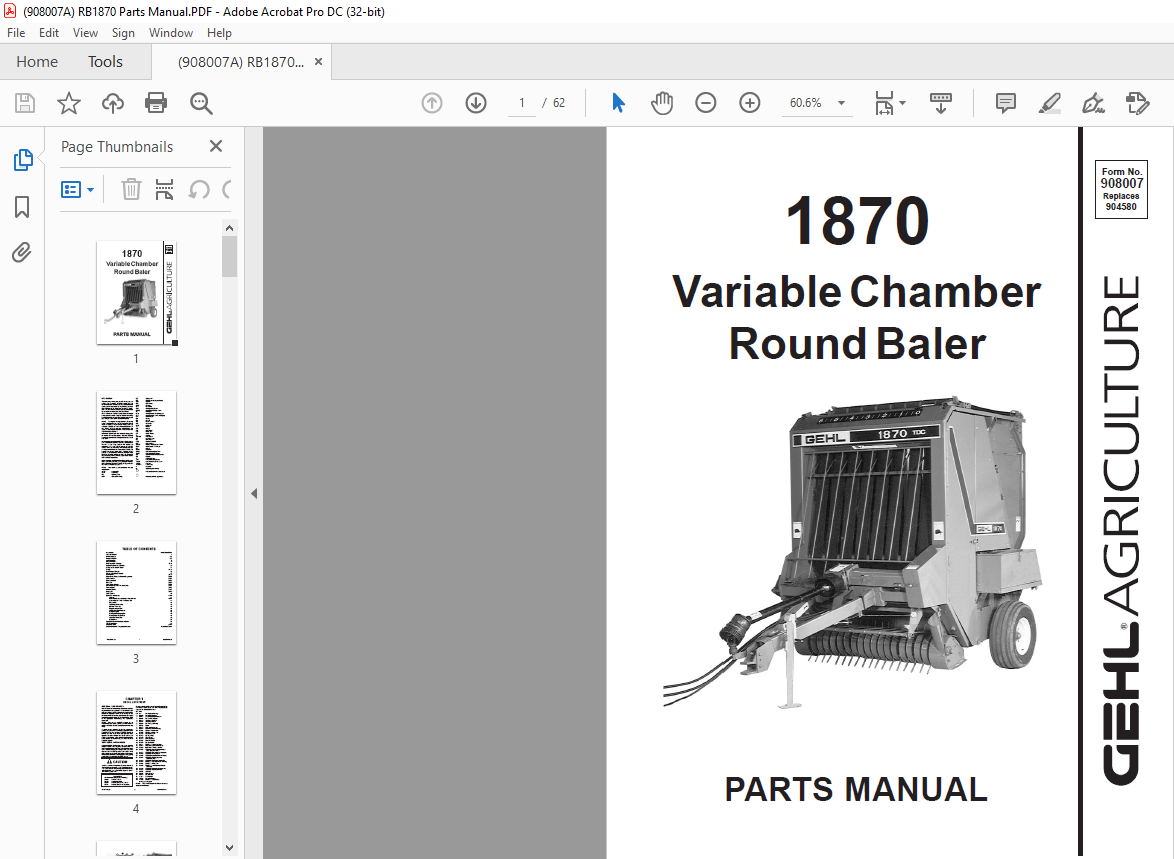
Task: Collapse the navigation pane arrow
Action: (254, 494)
